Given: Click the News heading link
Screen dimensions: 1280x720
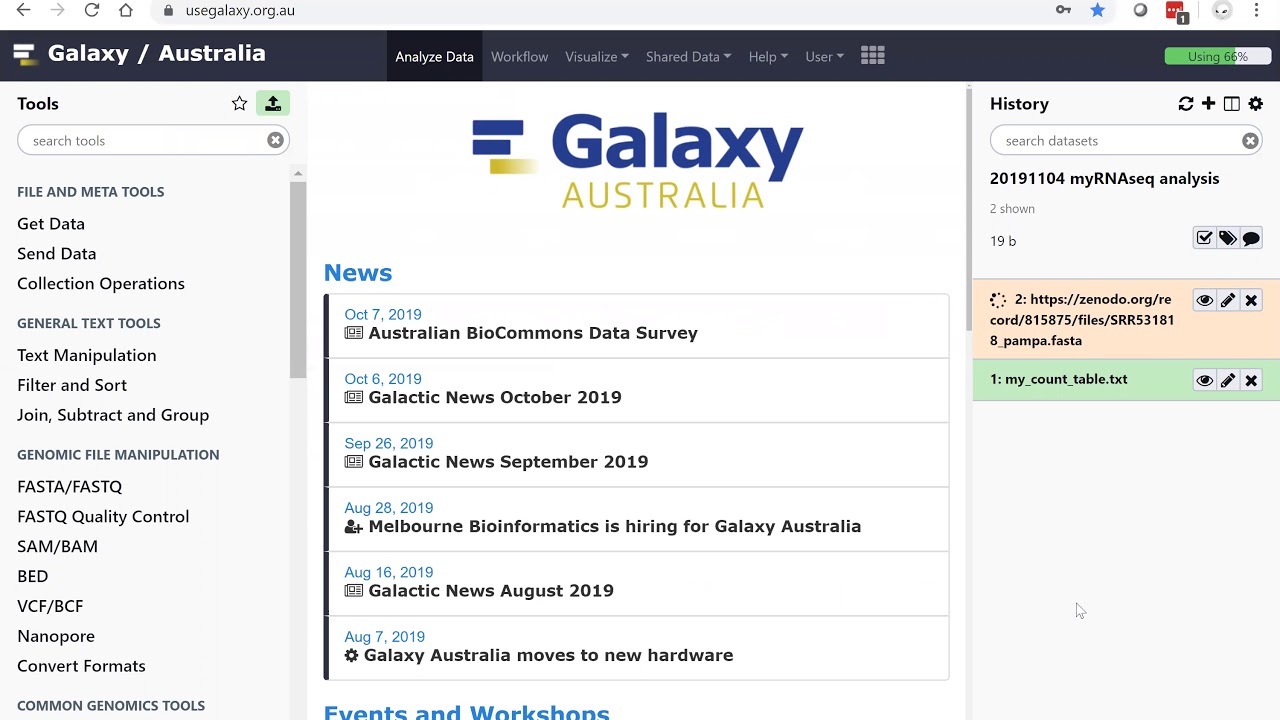Looking at the screenshot, I should [x=358, y=273].
